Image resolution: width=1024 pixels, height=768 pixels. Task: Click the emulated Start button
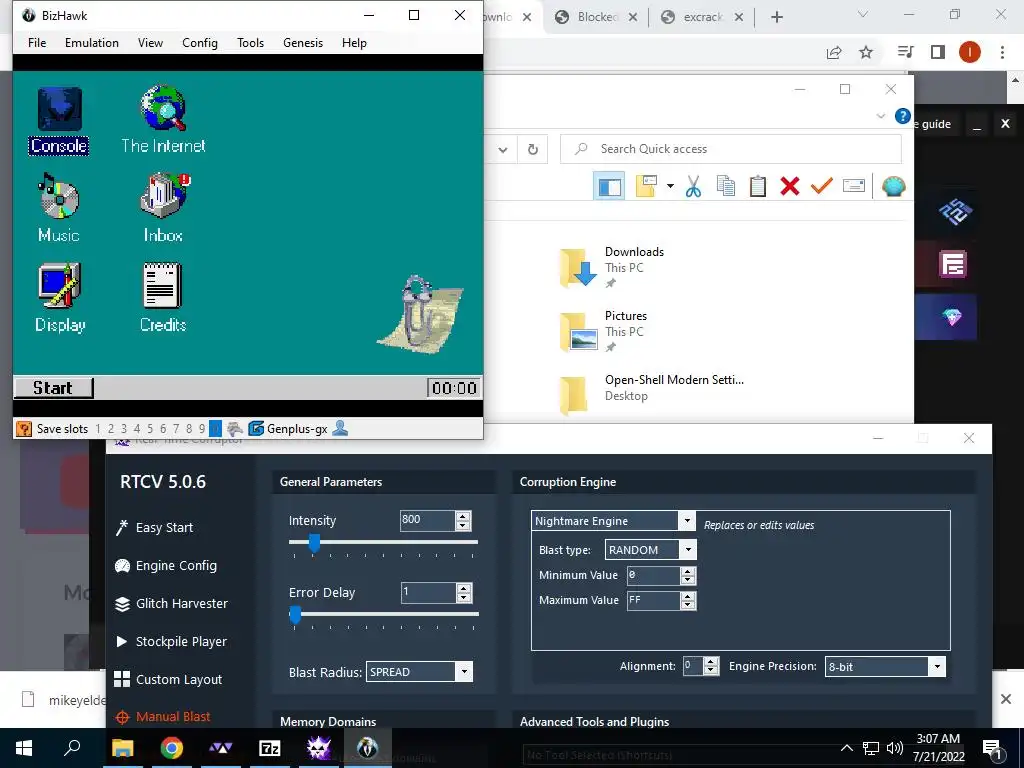pos(54,388)
